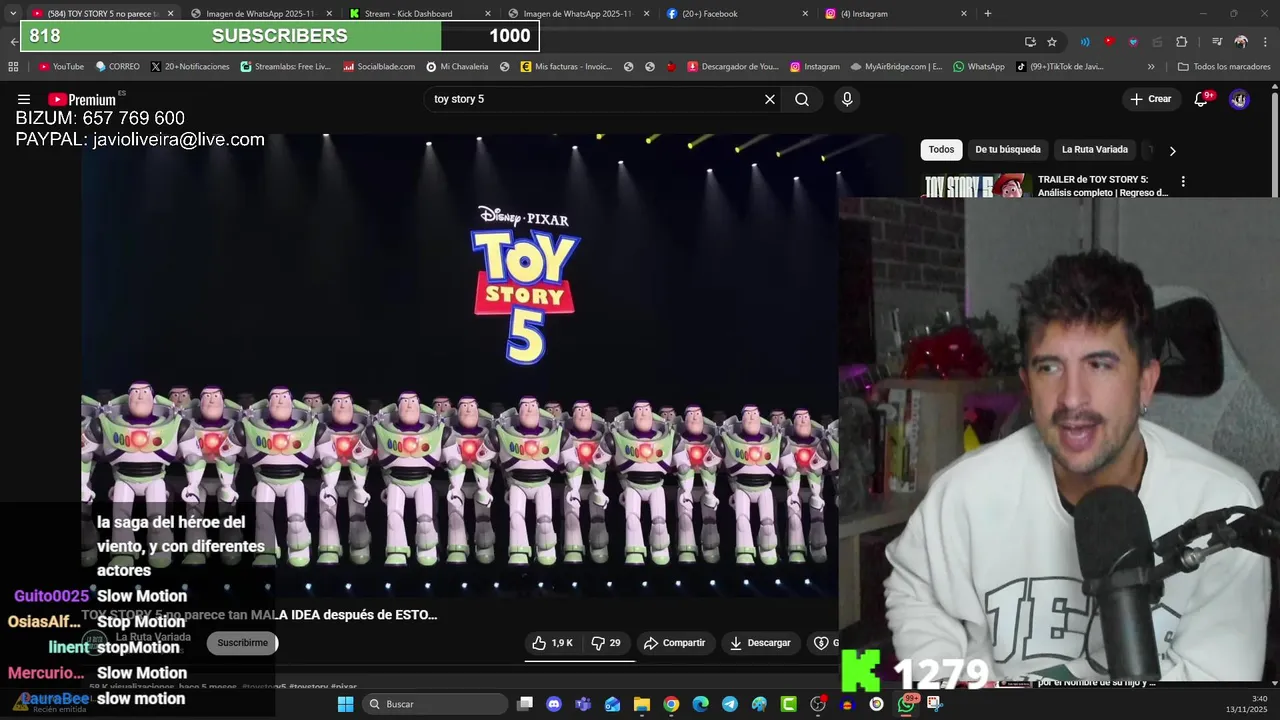Open WhatsApp from the taskbar
Viewport: 1280px width, 720px height.
coord(906,704)
